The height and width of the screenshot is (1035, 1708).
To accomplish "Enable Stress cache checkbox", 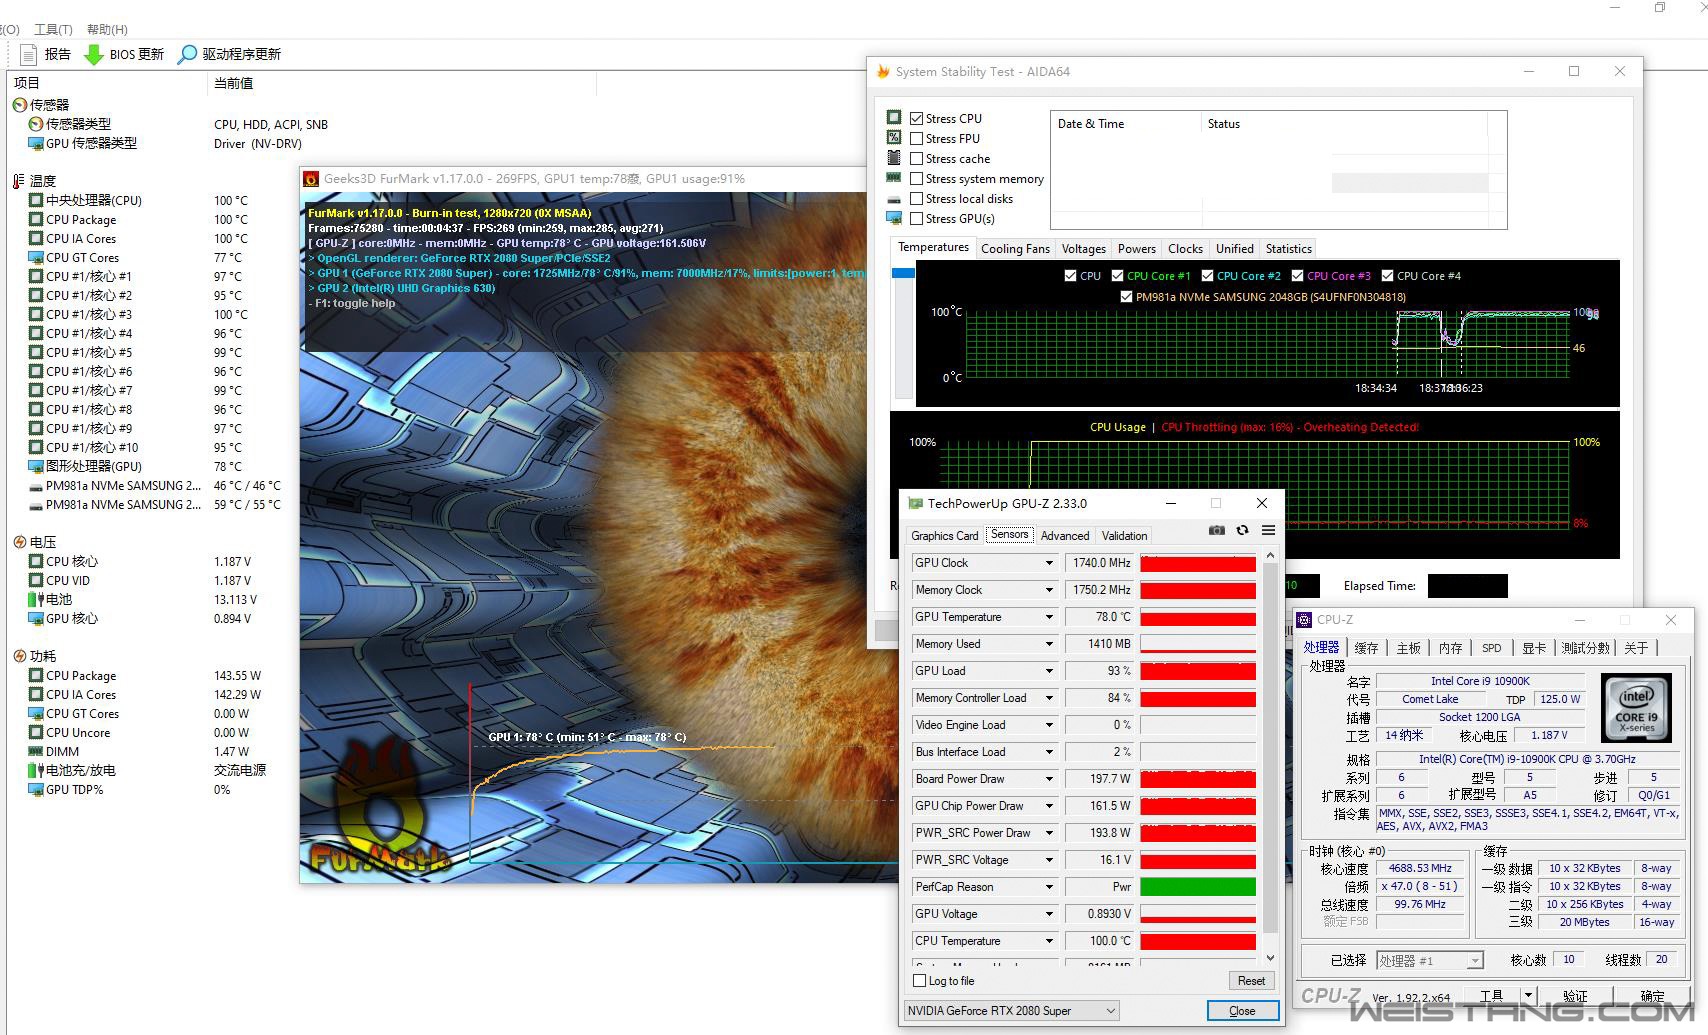I will coord(916,158).
